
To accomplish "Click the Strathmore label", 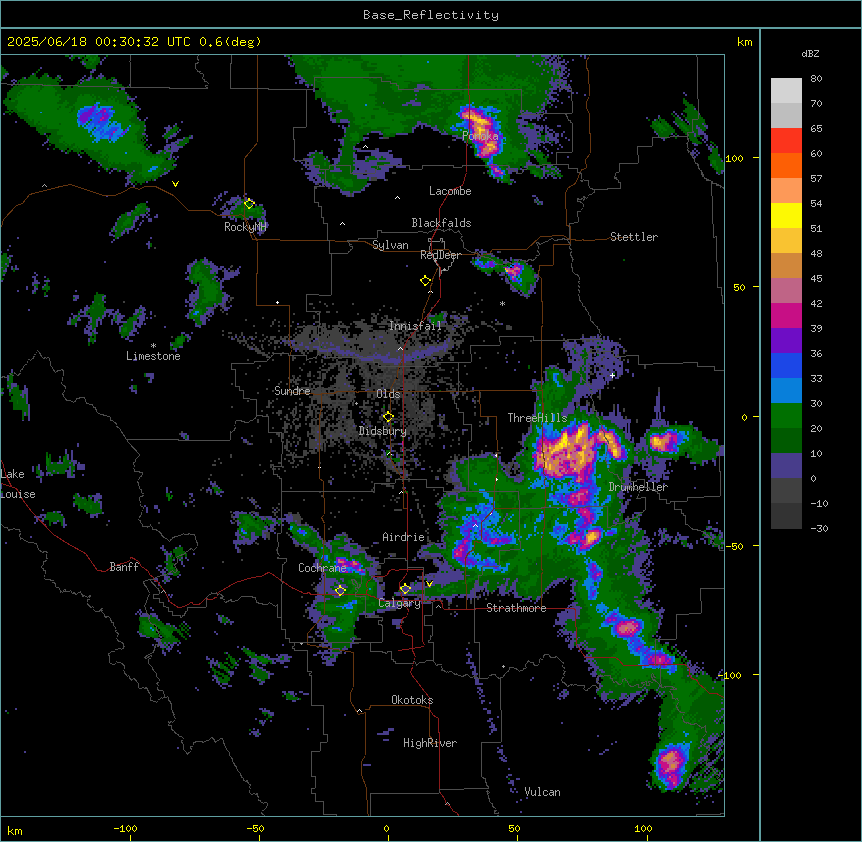I will click(516, 608).
